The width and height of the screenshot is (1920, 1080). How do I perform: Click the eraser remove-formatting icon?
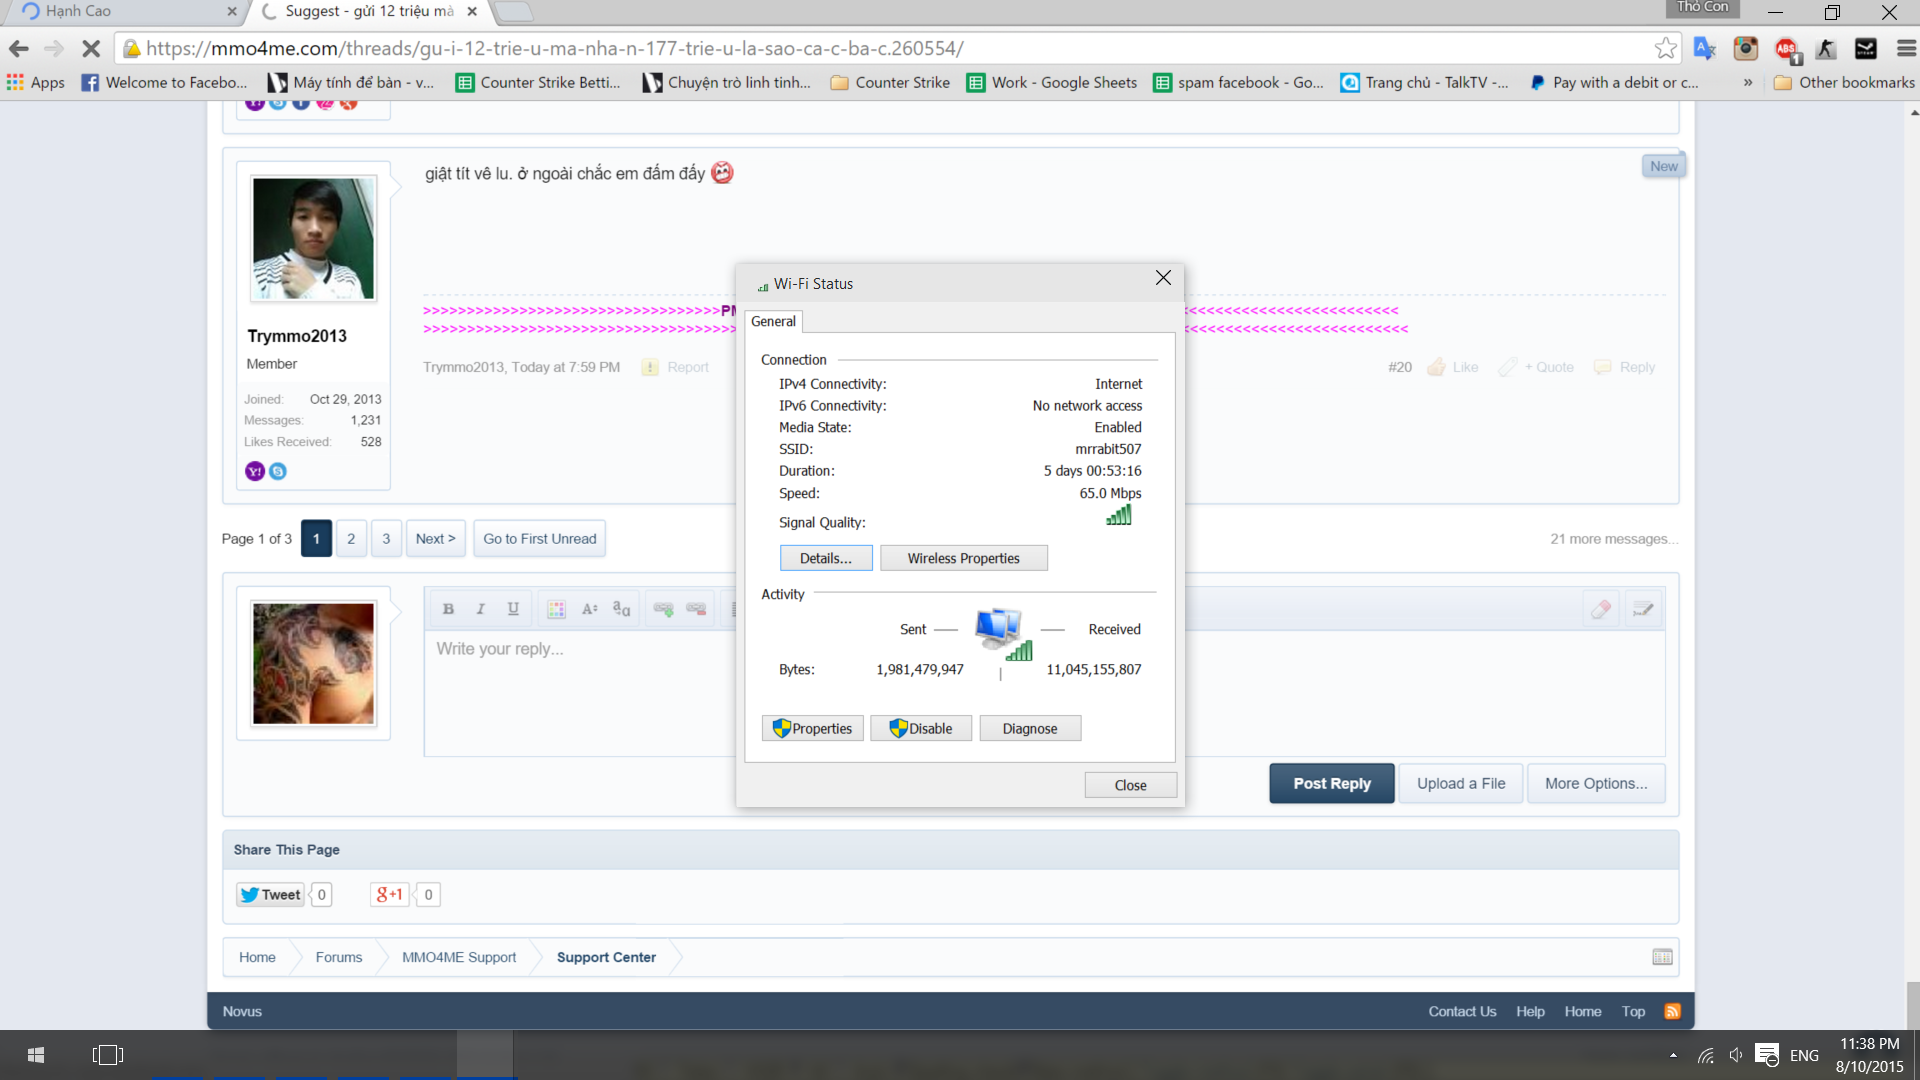pos(1601,609)
